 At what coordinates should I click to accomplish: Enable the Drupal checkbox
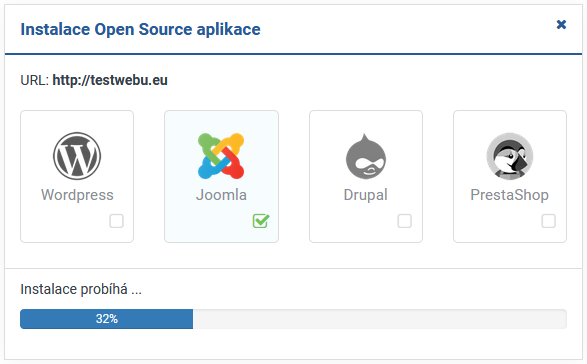tap(404, 221)
